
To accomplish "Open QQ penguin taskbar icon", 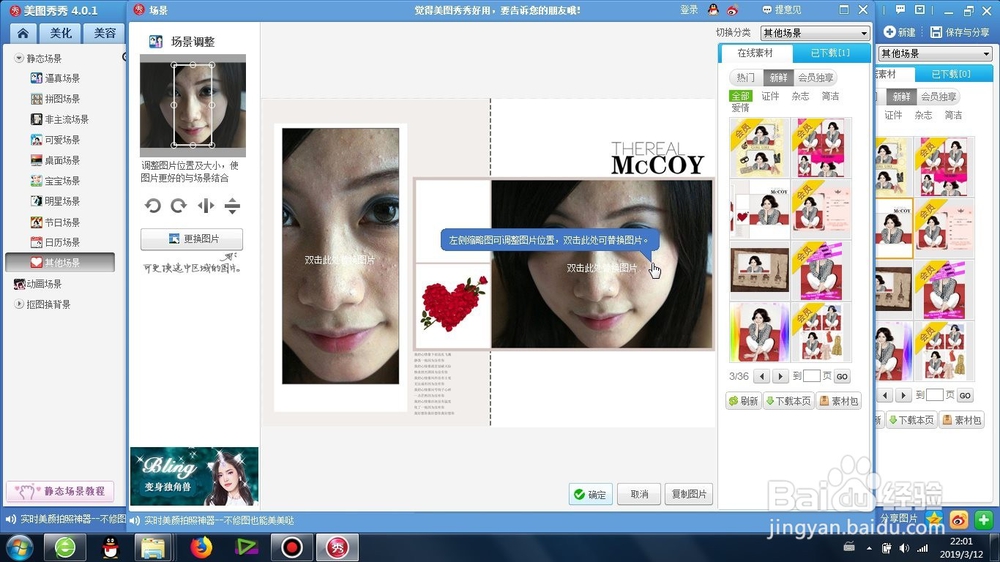I will (x=110, y=547).
